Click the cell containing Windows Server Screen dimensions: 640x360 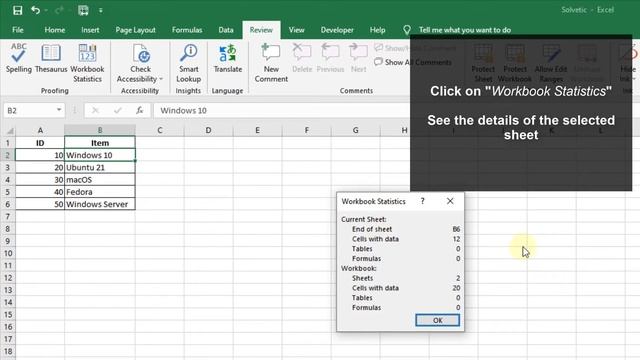pos(100,204)
